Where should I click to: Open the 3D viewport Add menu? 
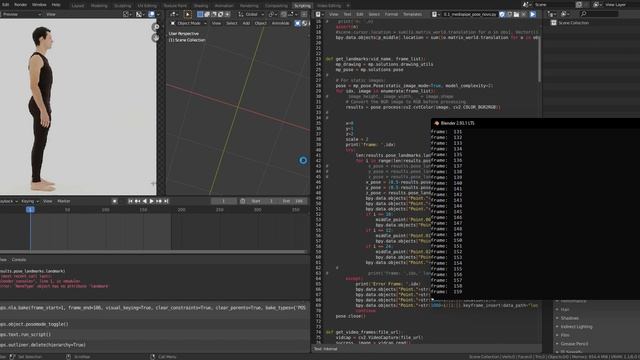click(246, 23)
